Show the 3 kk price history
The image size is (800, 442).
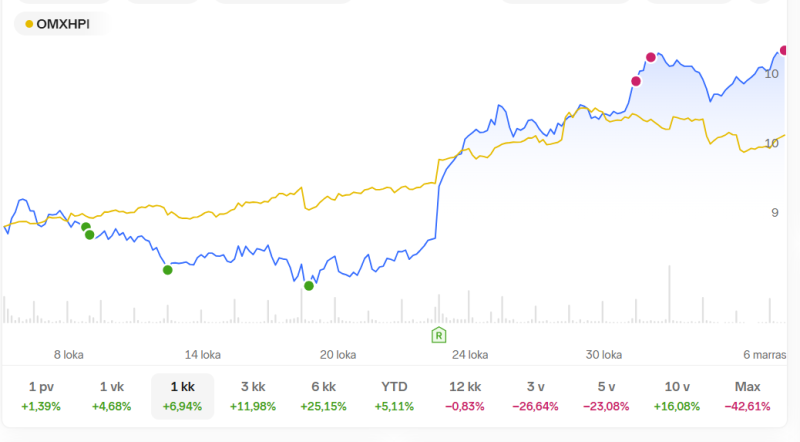click(x=252, y=396)
